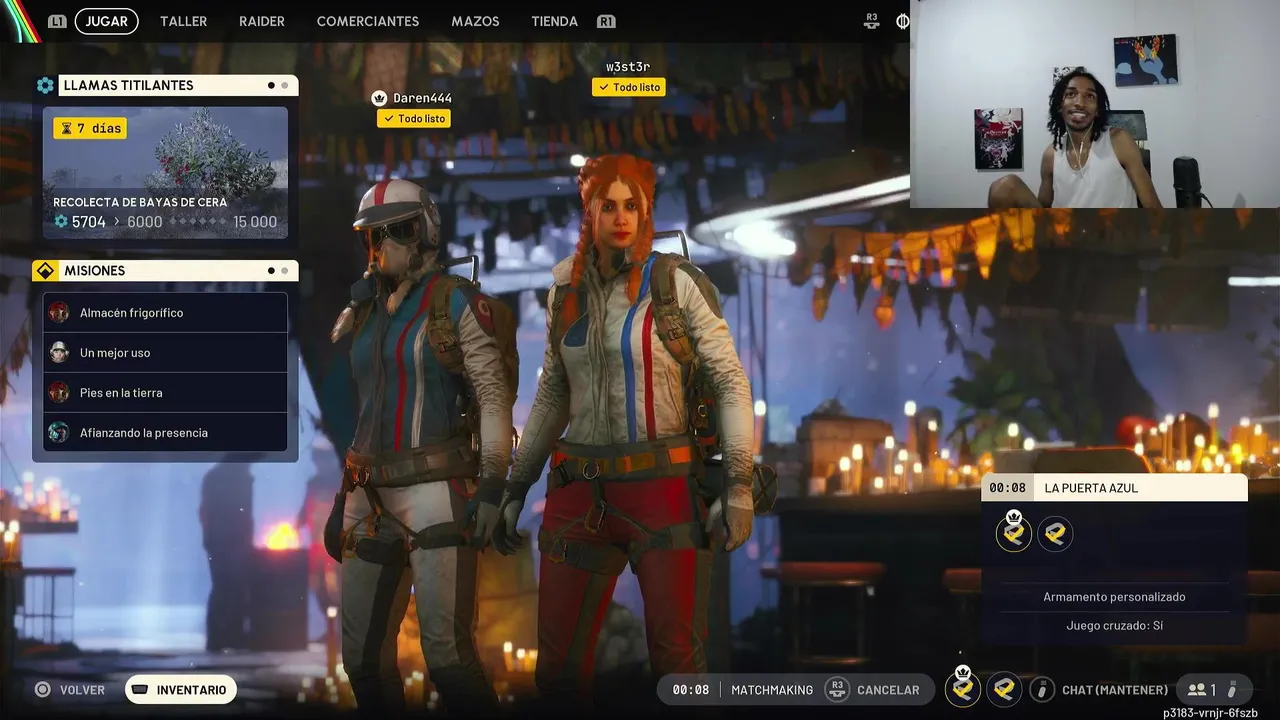Viewport: 1280px width, 720px height.
Task: Click the bottom bar 00:08 matchmaking timer
Action: click(691, 690)
